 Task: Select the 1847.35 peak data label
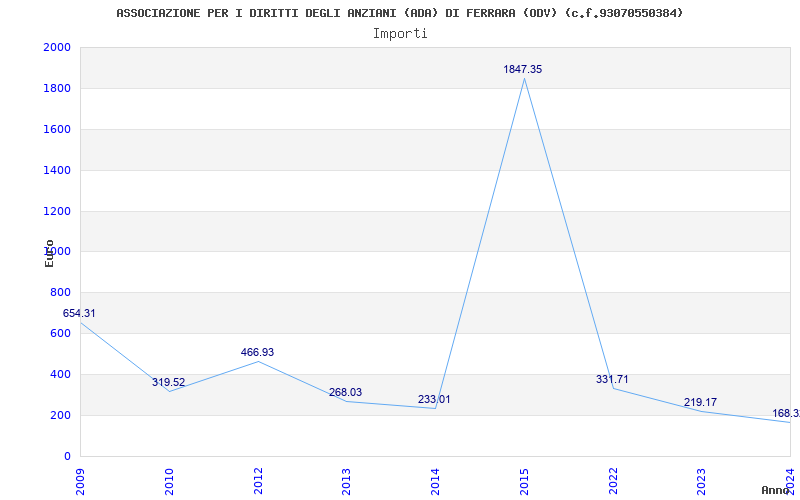tap(523, 69)
